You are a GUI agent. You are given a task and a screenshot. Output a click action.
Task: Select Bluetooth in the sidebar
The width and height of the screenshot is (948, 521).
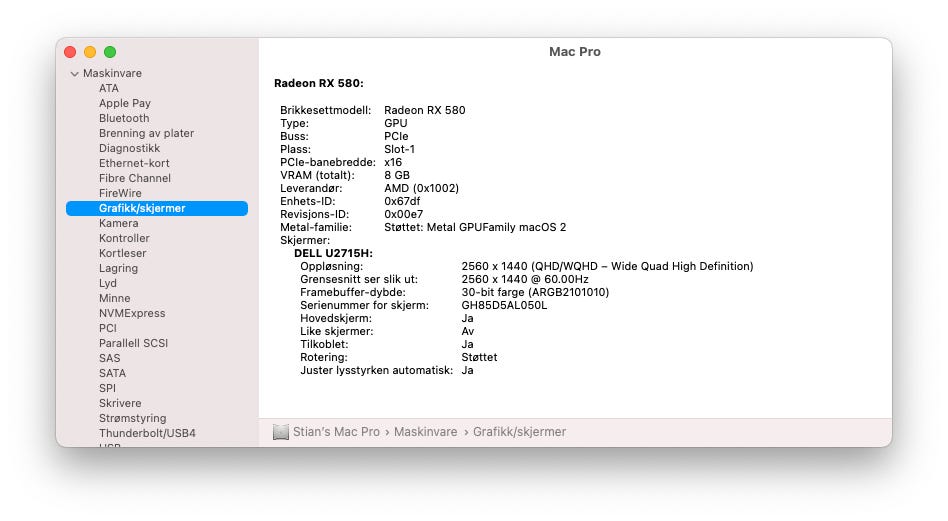pyautogui.click(x=124, y=118)
